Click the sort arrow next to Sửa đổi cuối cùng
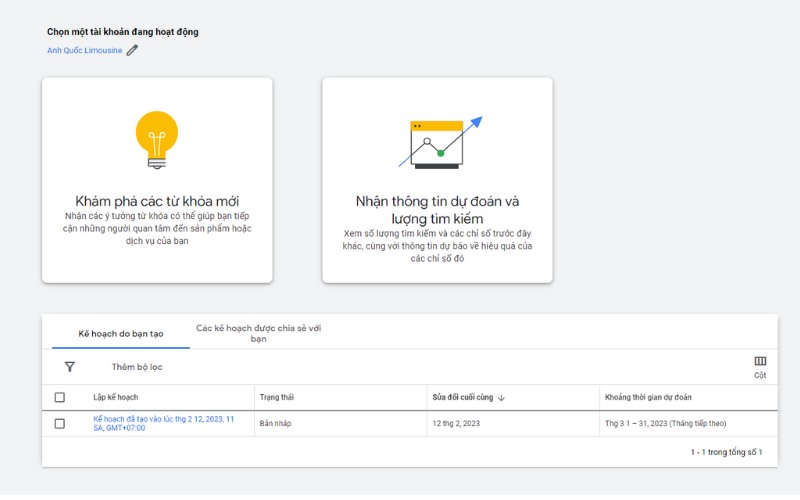The image size is (800, 500). click(501, 398)
